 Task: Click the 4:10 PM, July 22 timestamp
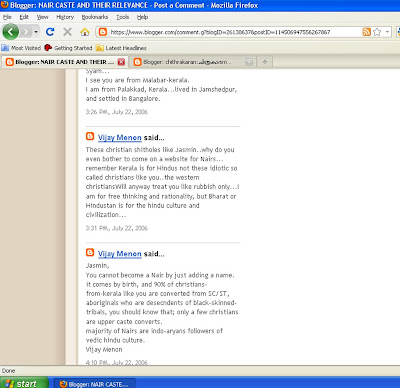(117, 362)
